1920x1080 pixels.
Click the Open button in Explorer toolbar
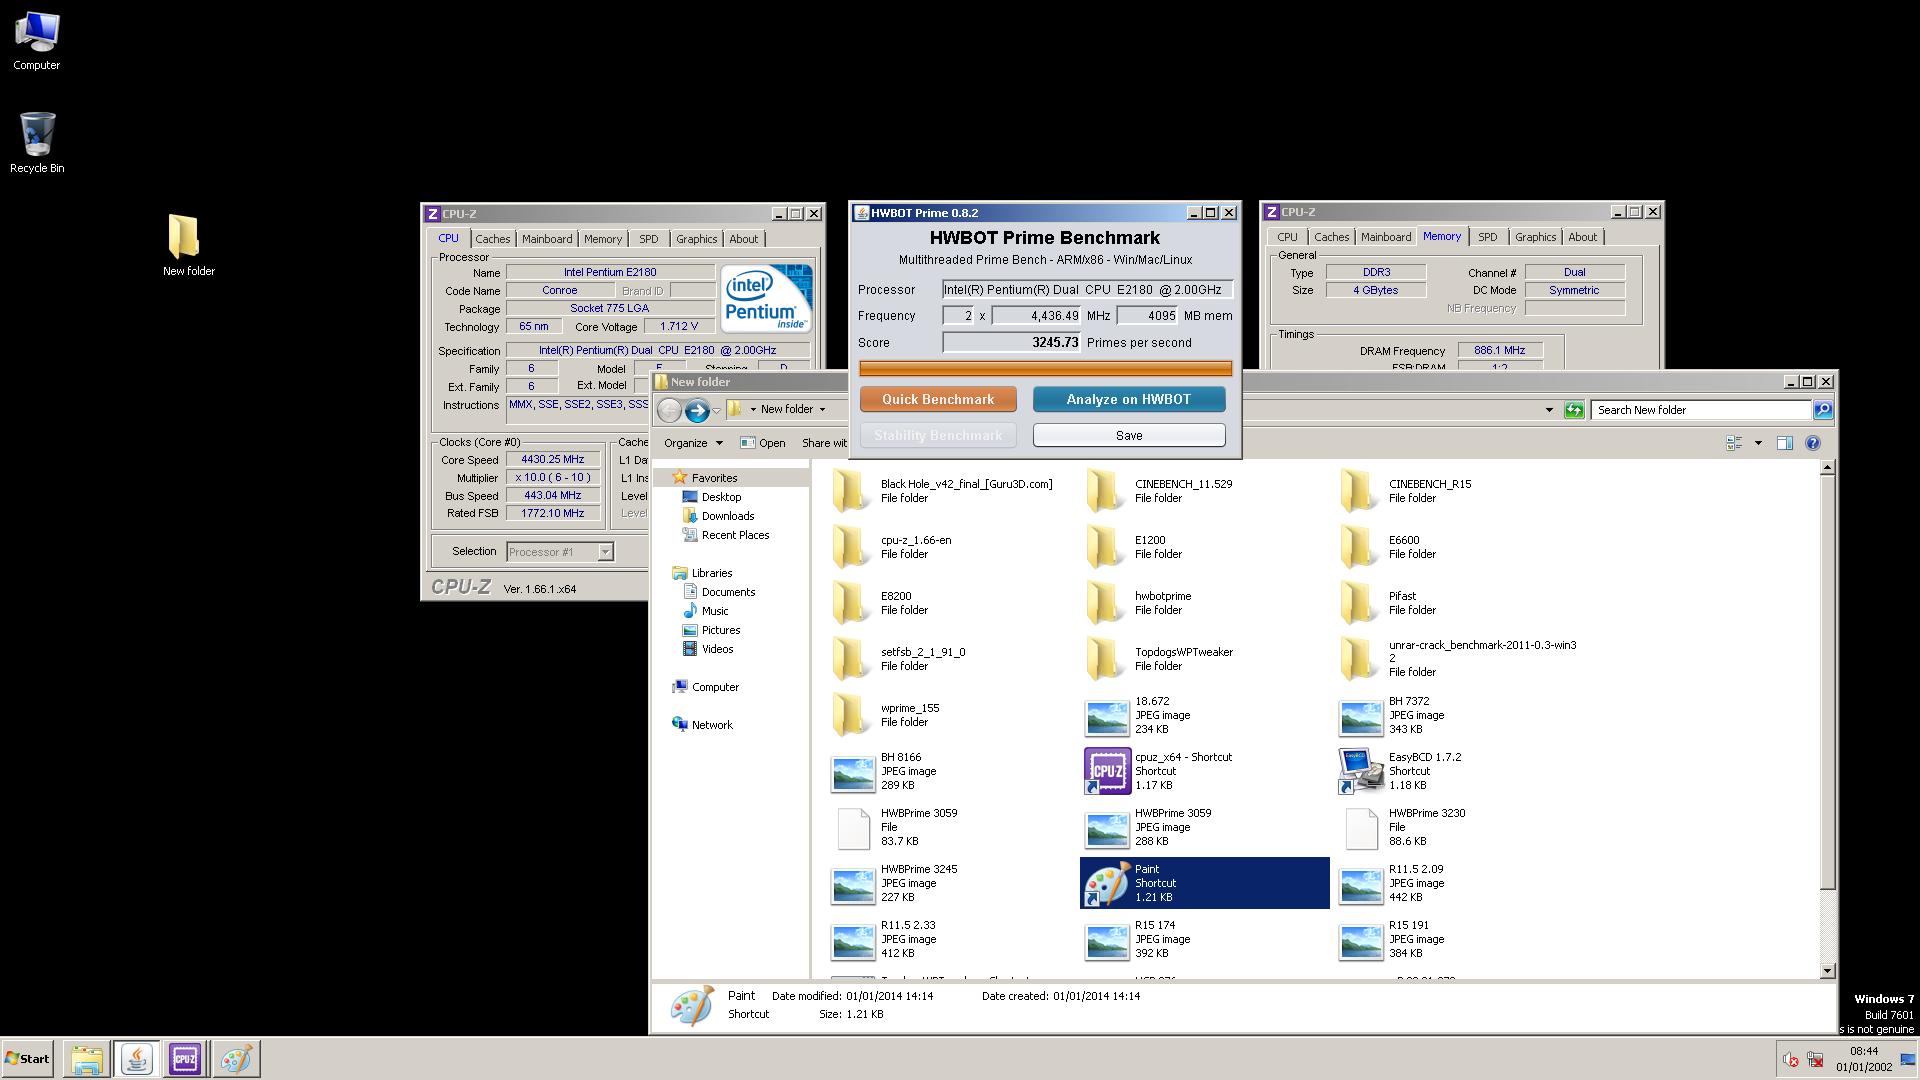click(763, 443)
